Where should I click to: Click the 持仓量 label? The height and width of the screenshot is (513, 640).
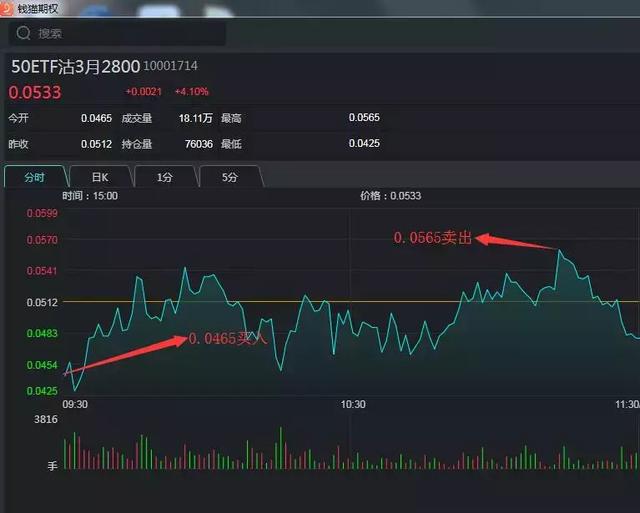point(137,144)
